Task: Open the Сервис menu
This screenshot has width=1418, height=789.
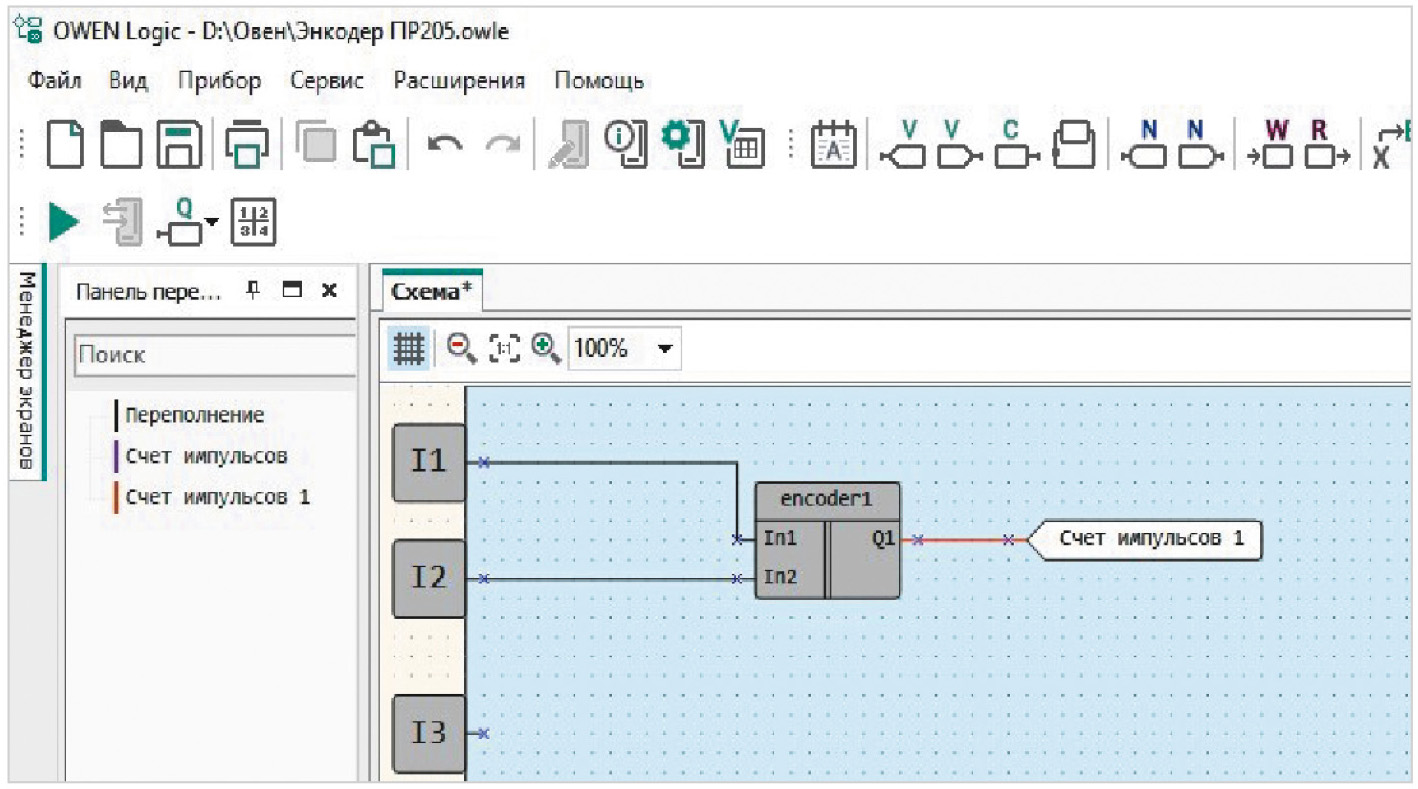Action: click(x=327, y=81)
